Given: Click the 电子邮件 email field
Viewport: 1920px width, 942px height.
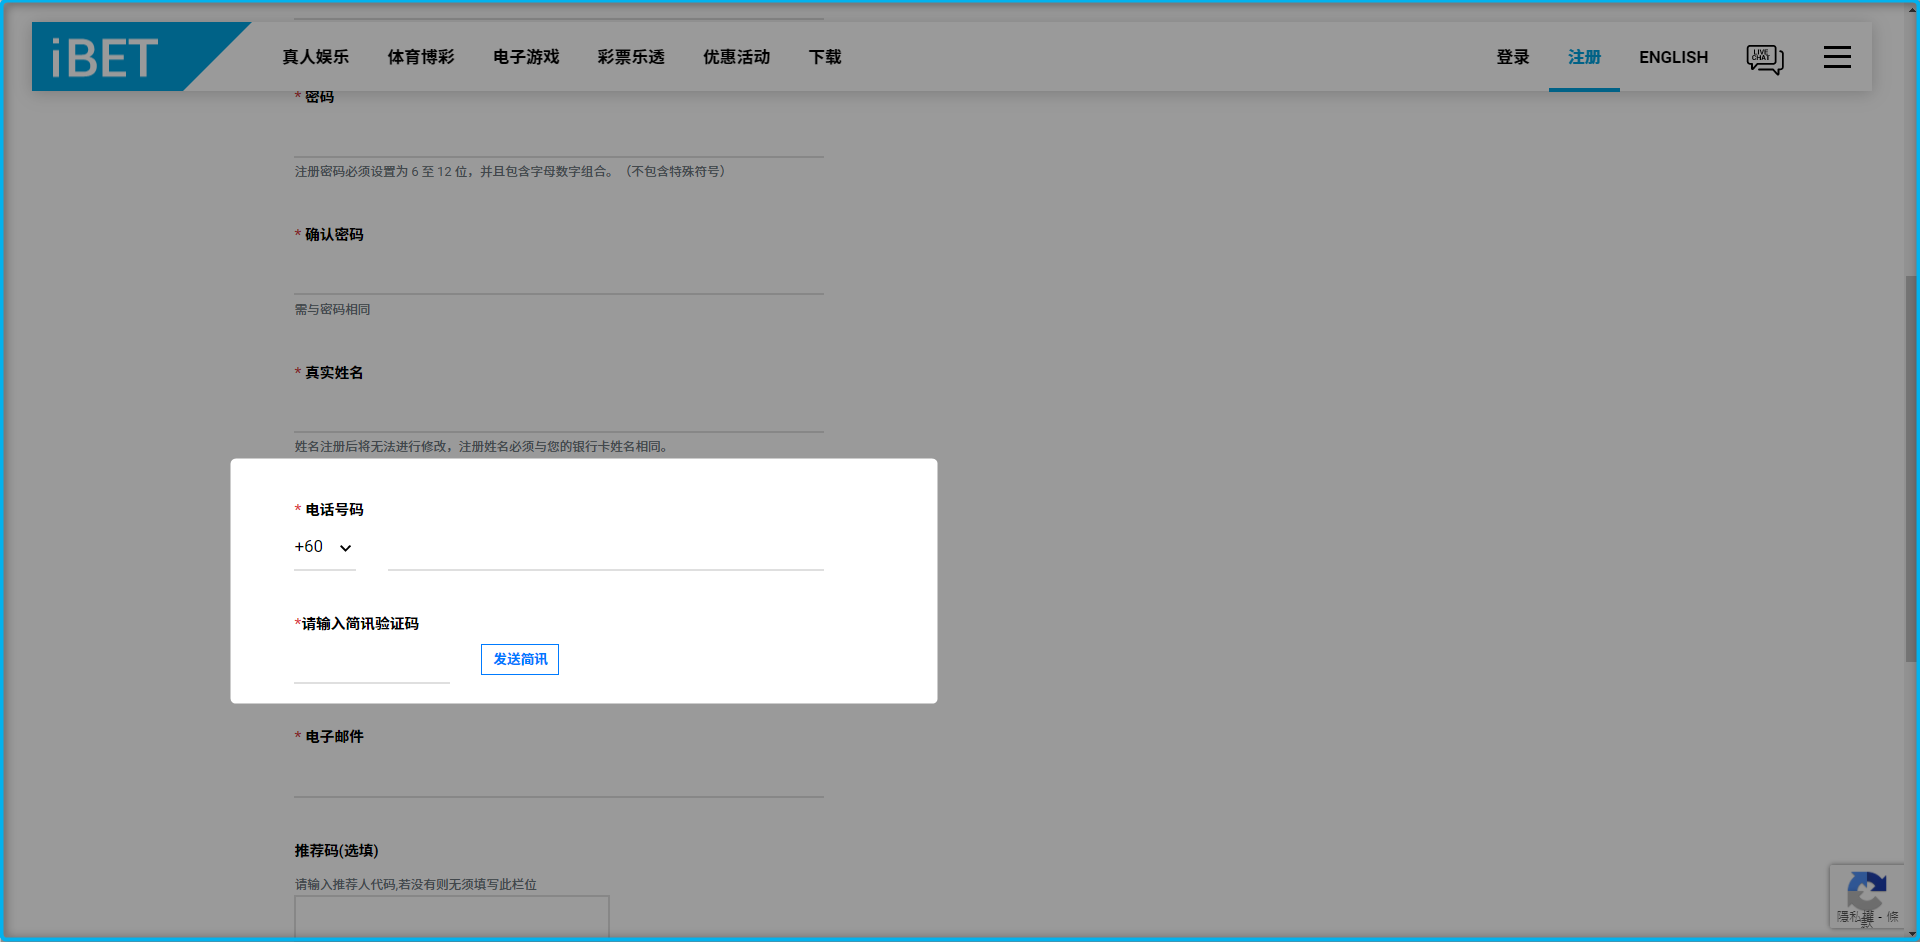Looking at the screenshot, I should click(x=558, y=780).
